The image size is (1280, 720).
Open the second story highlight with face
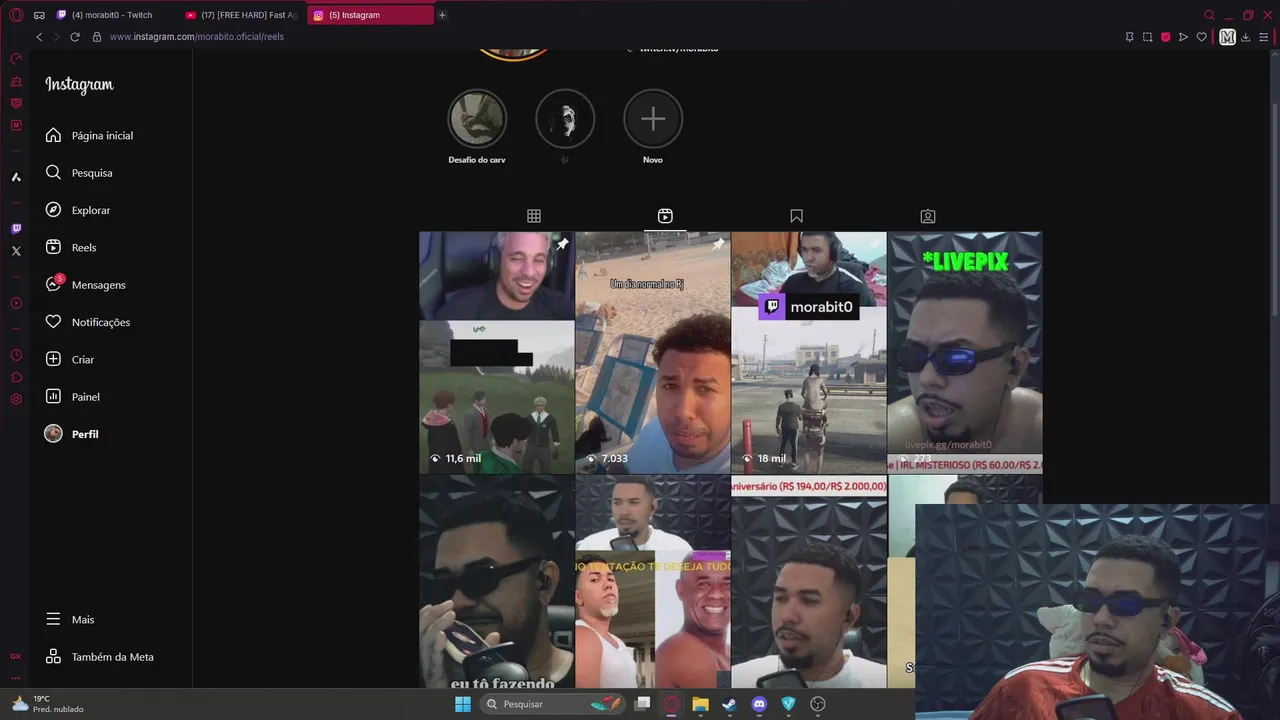pos(565,119)
